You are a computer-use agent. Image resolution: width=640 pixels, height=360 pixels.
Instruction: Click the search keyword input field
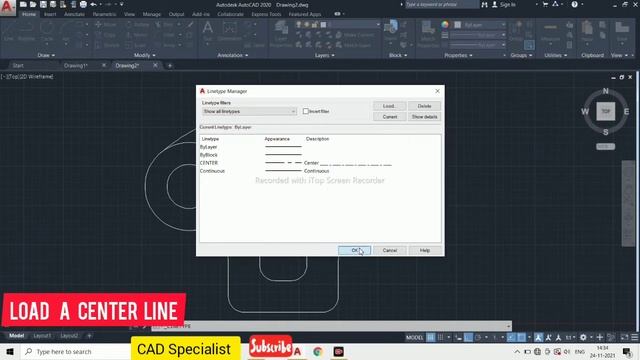pos(441,4)
